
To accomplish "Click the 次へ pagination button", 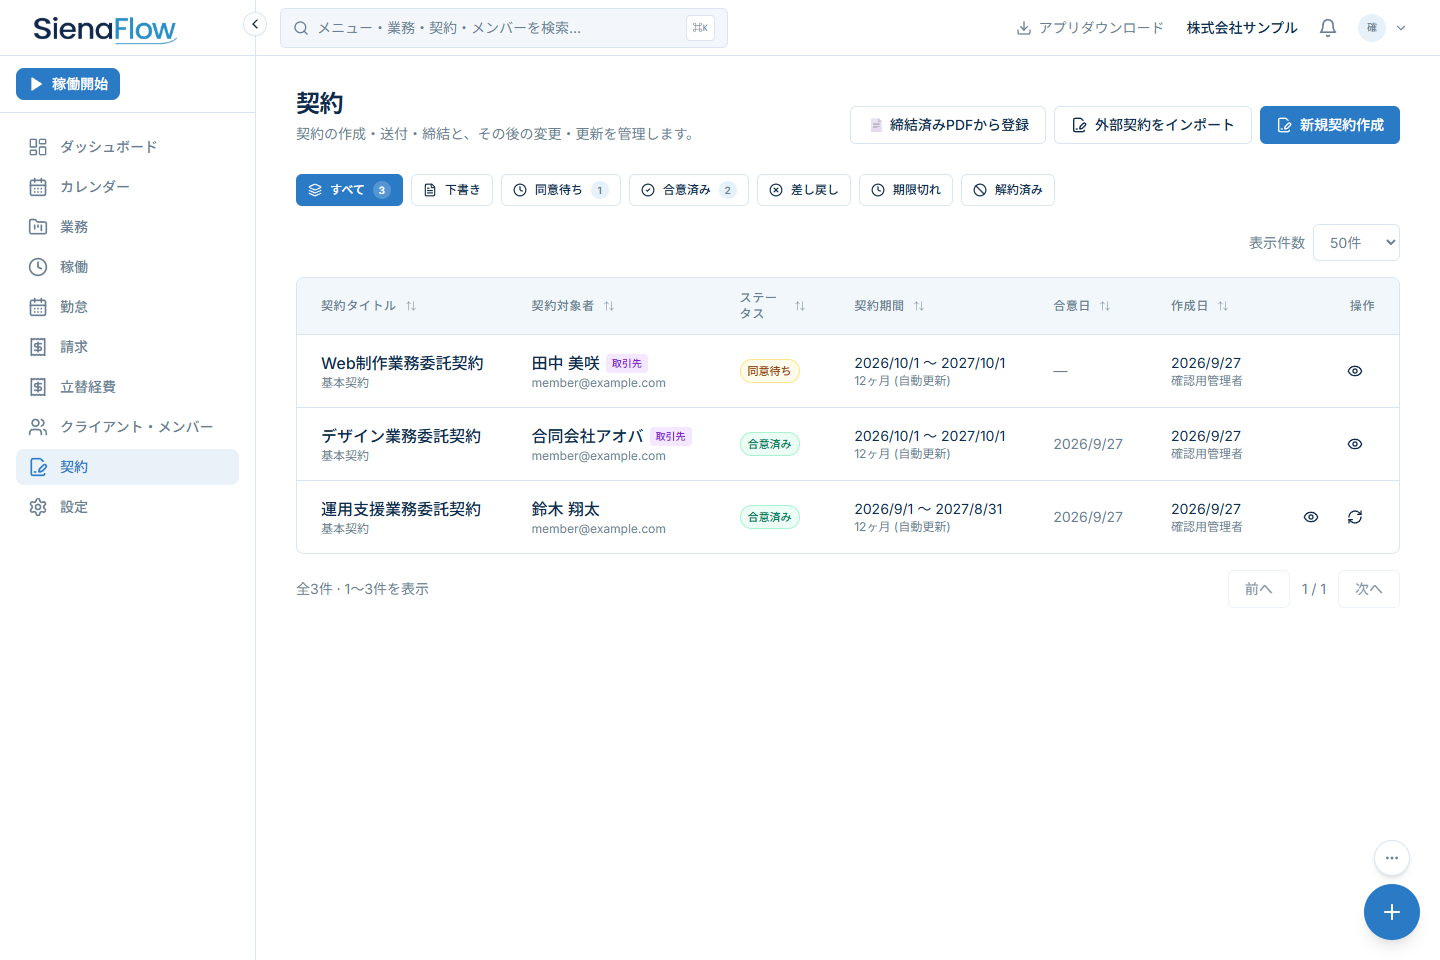I will pos(1369,589).
